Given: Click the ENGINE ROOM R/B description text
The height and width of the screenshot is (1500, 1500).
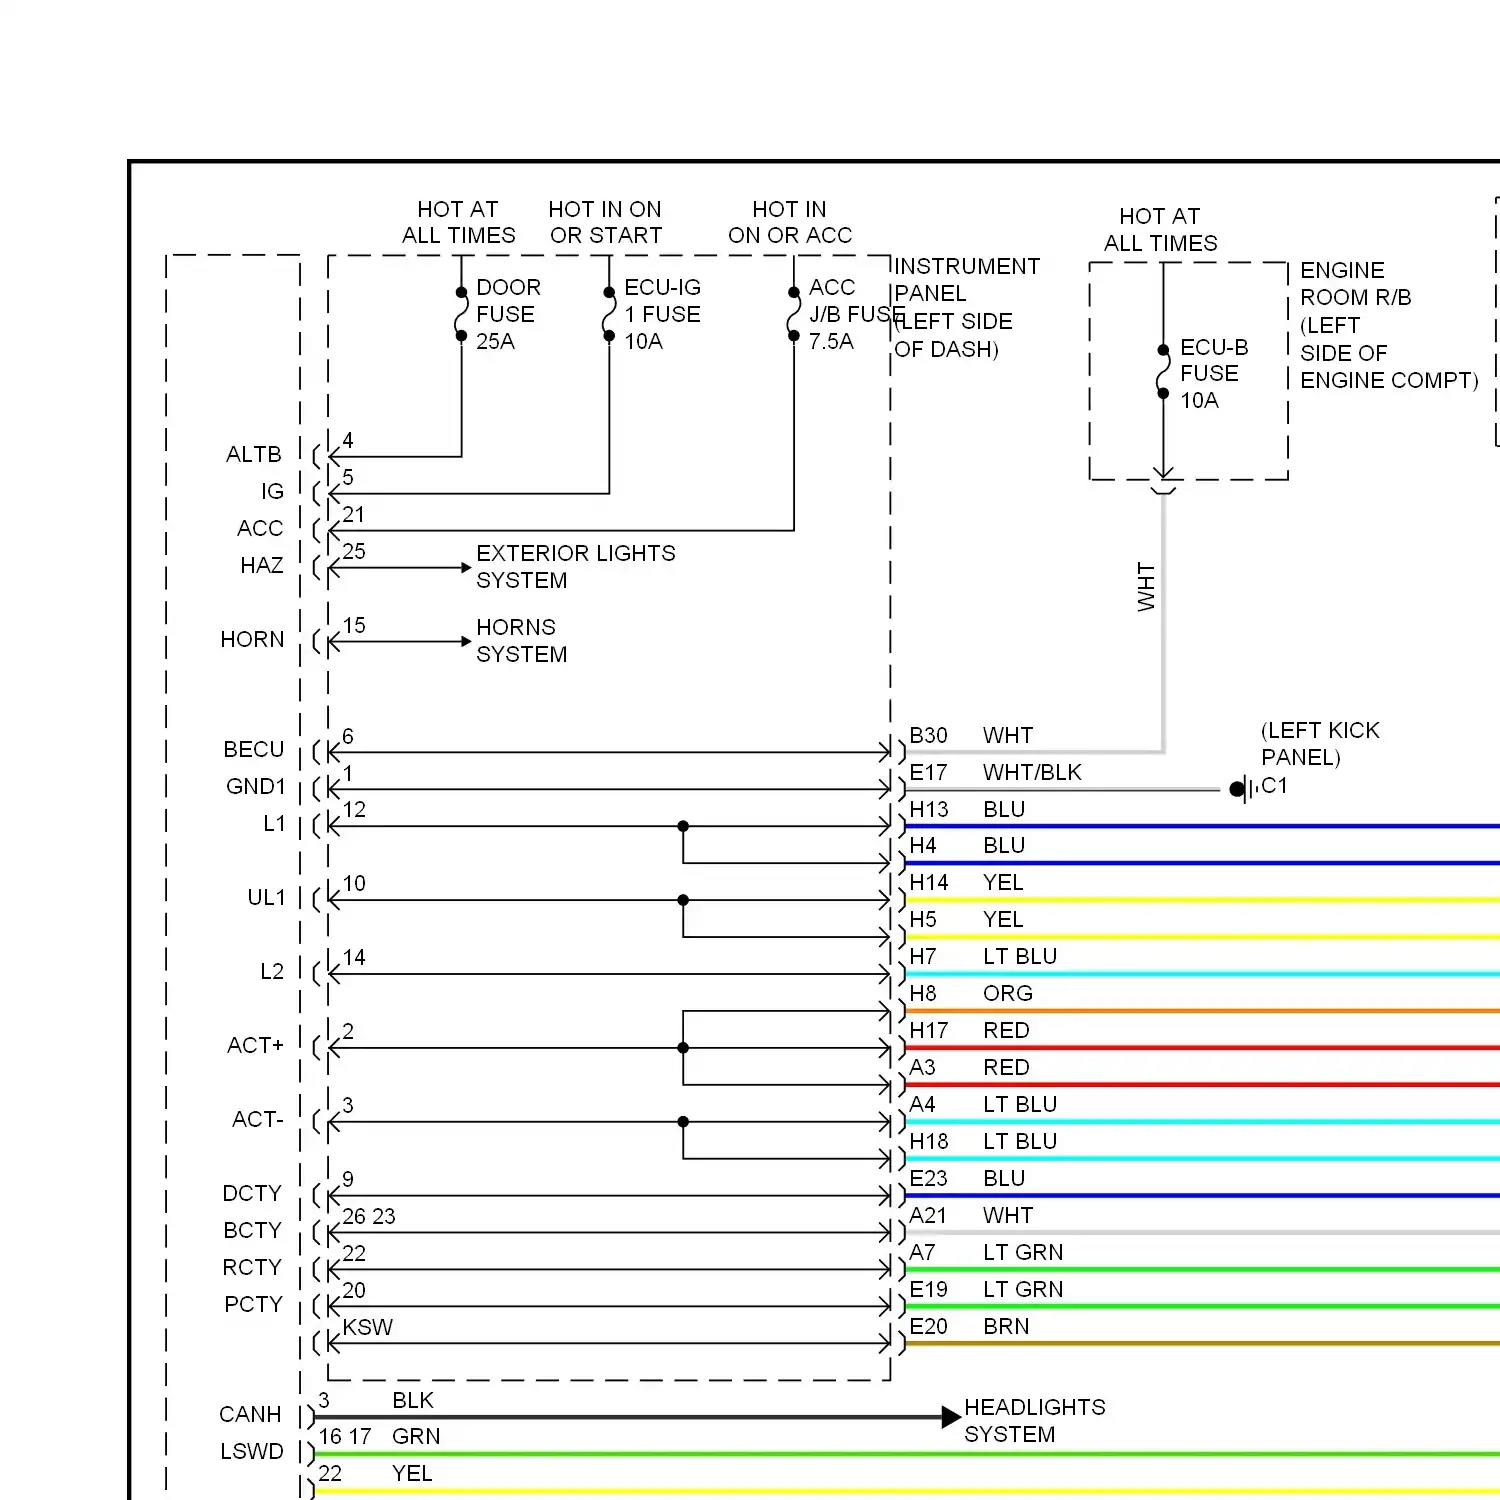Looking at the screenshot, I should pyautogui.click(x=1389, y=325).
